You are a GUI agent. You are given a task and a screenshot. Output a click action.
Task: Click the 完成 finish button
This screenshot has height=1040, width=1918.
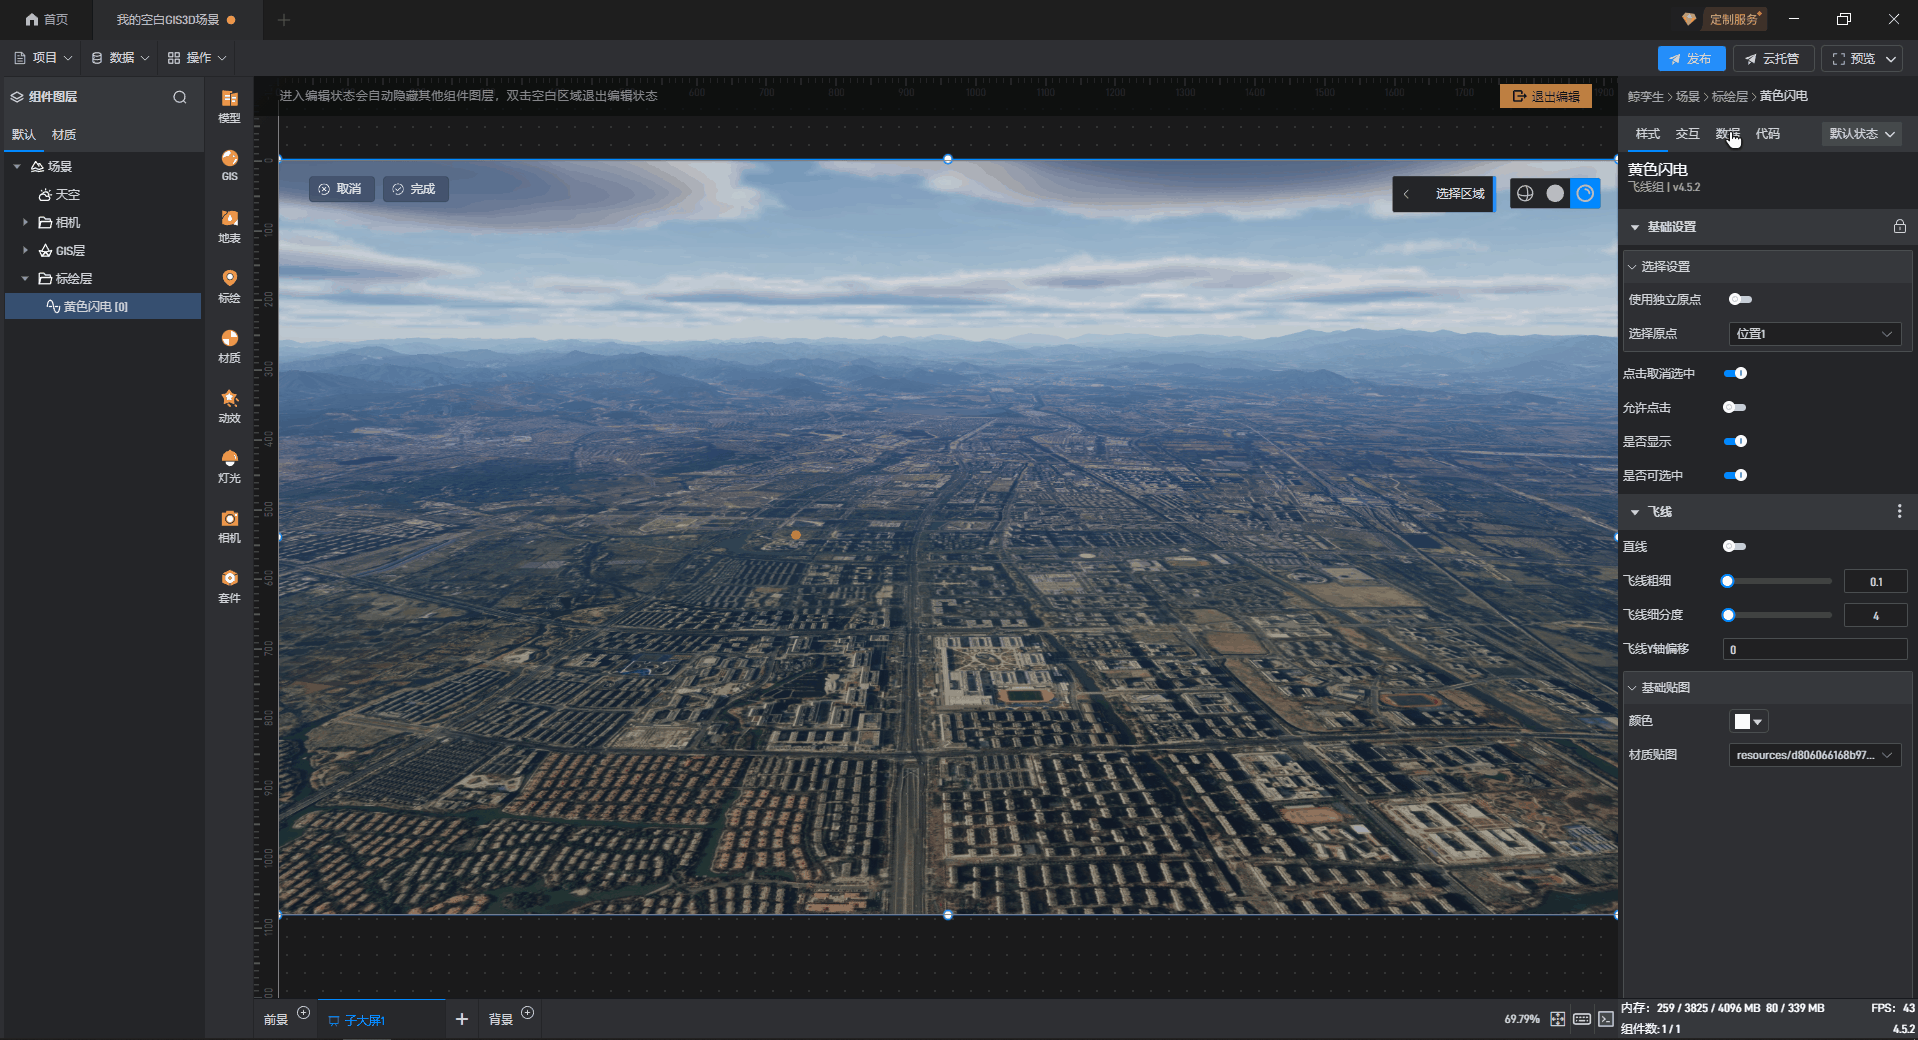tap(415, 189)
